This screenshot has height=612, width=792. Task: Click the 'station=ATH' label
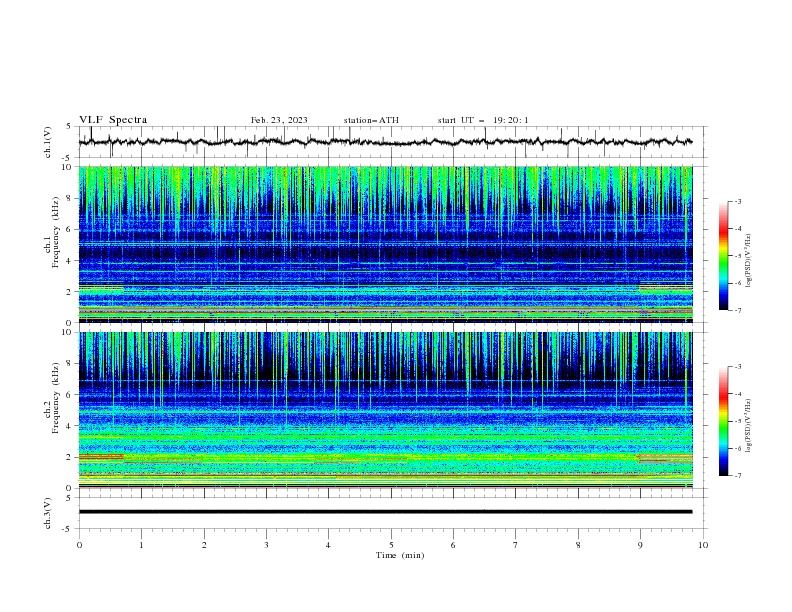click(x=371, y=120)
